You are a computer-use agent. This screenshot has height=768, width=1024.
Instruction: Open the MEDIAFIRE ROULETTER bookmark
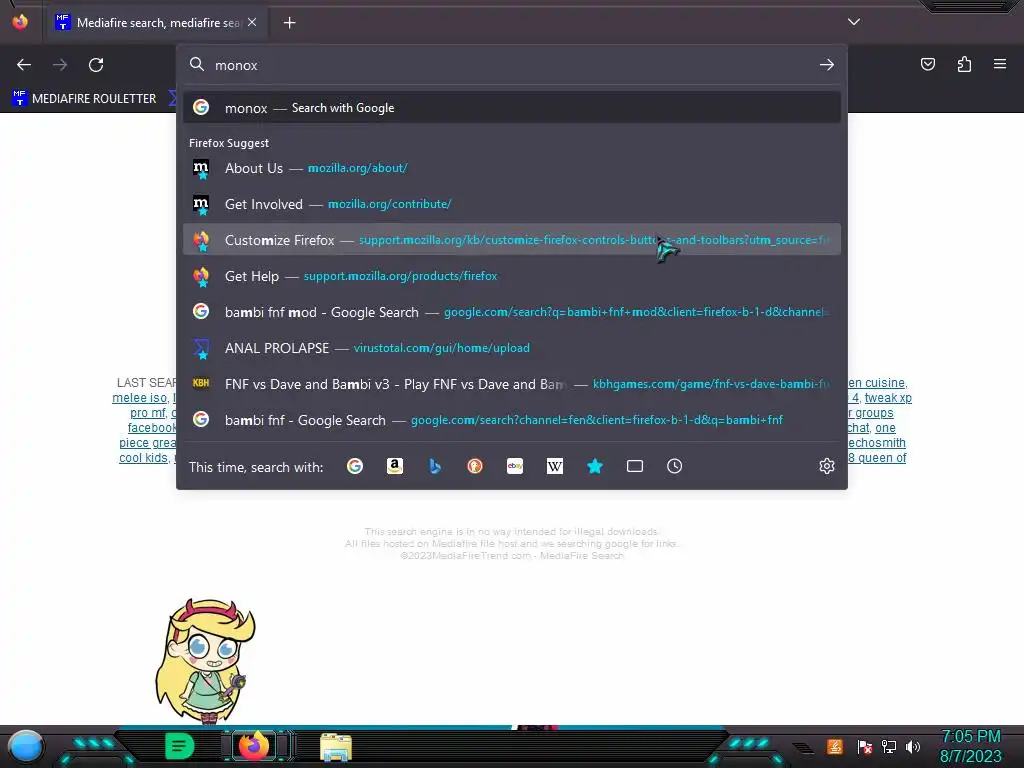pyautogui.click(x=84, y=99)
